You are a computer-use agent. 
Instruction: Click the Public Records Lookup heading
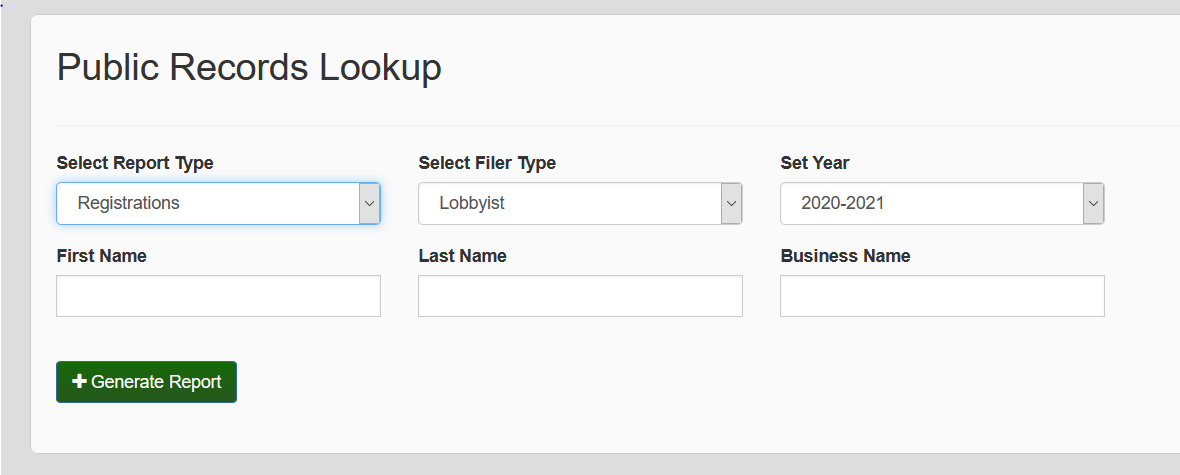pos(249,68)
